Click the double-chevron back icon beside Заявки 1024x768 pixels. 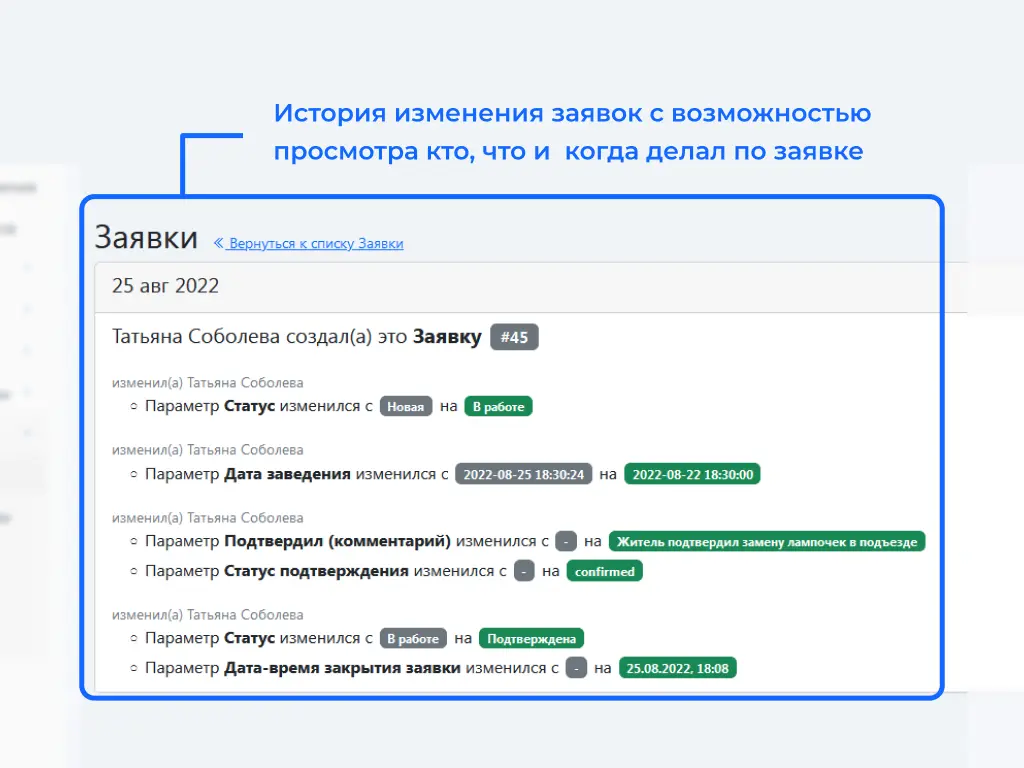click(219, 243)
